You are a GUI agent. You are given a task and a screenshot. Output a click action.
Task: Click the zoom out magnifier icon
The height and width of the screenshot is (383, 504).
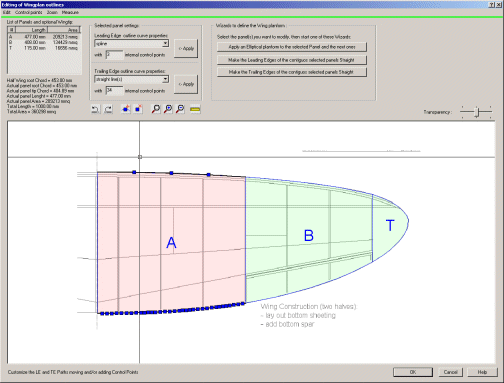click(180, 109)
